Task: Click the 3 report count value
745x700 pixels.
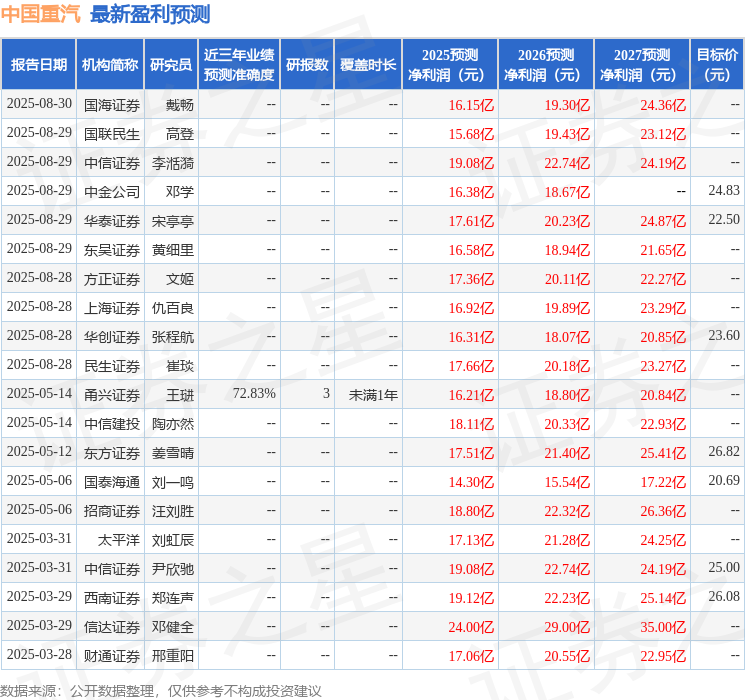Action: point(326,393)
